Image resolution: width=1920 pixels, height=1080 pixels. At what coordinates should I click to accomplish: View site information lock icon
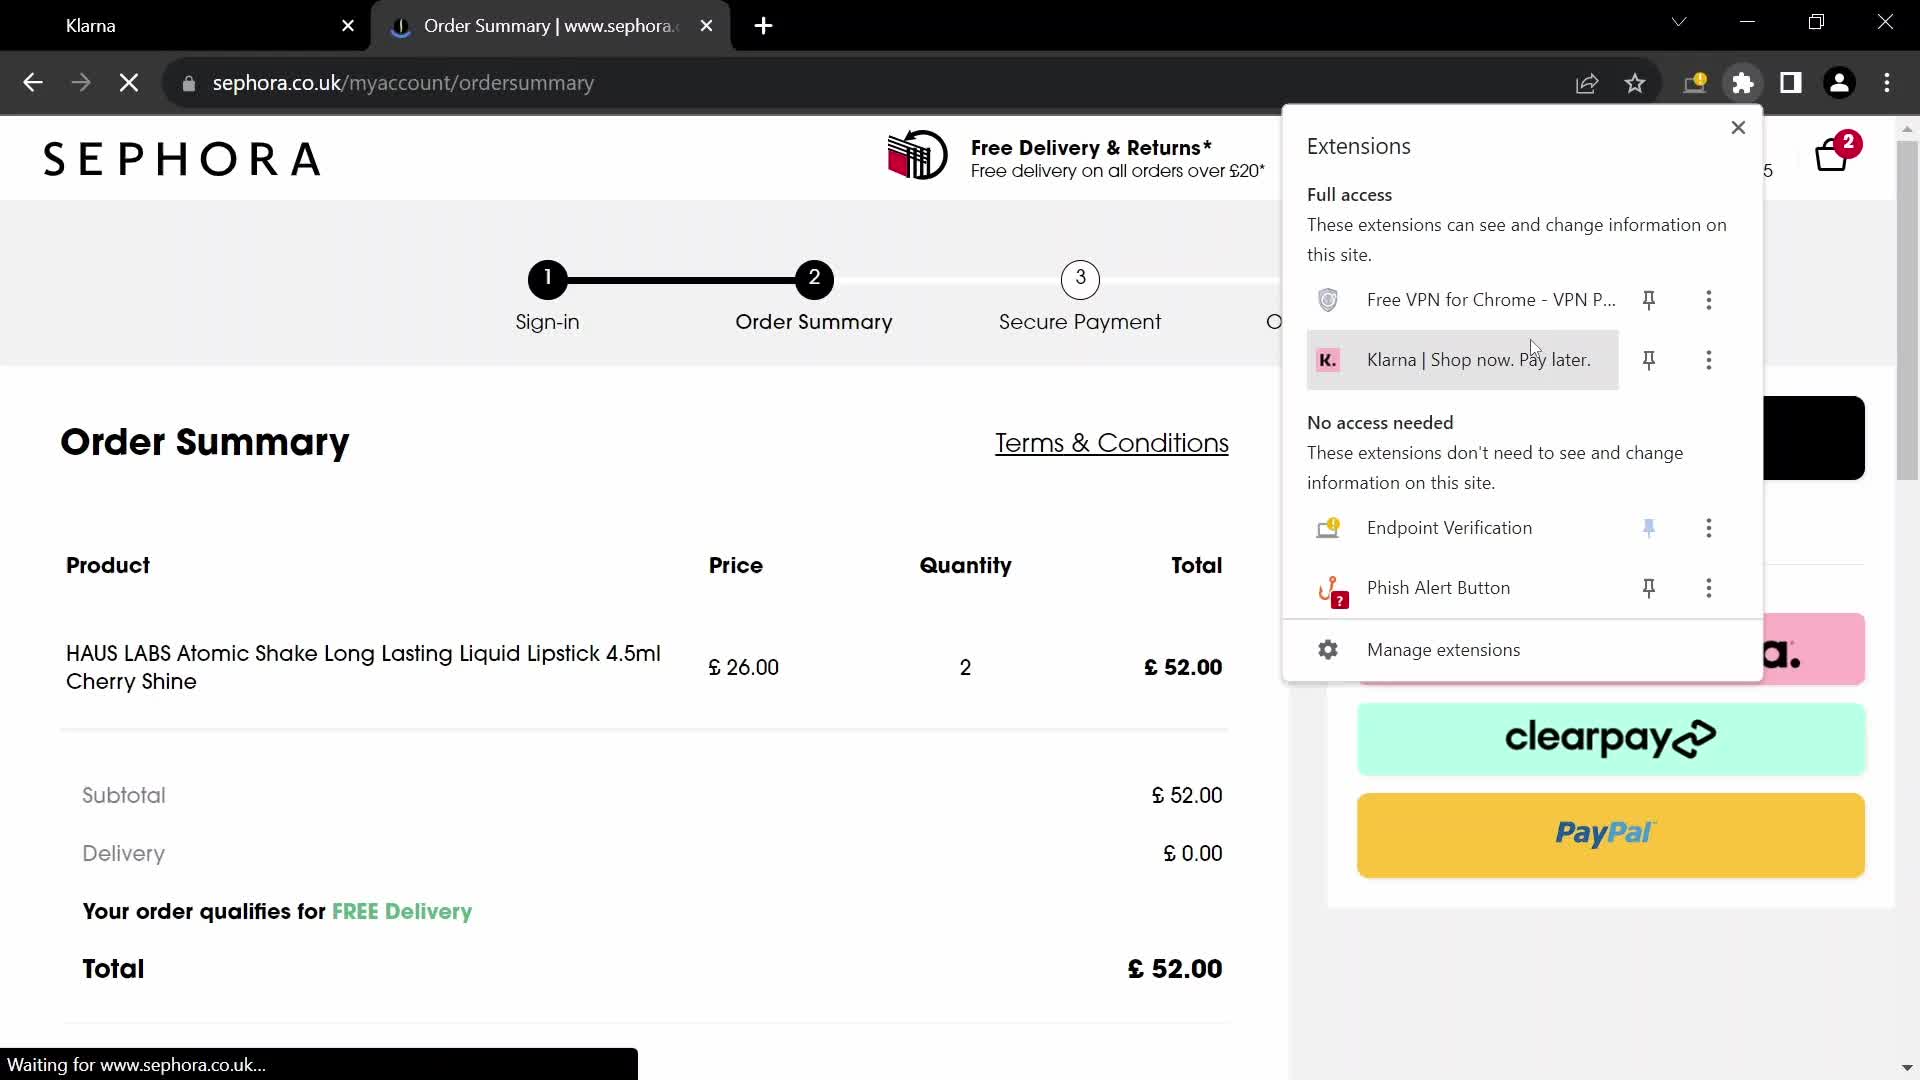pos(188,84)
